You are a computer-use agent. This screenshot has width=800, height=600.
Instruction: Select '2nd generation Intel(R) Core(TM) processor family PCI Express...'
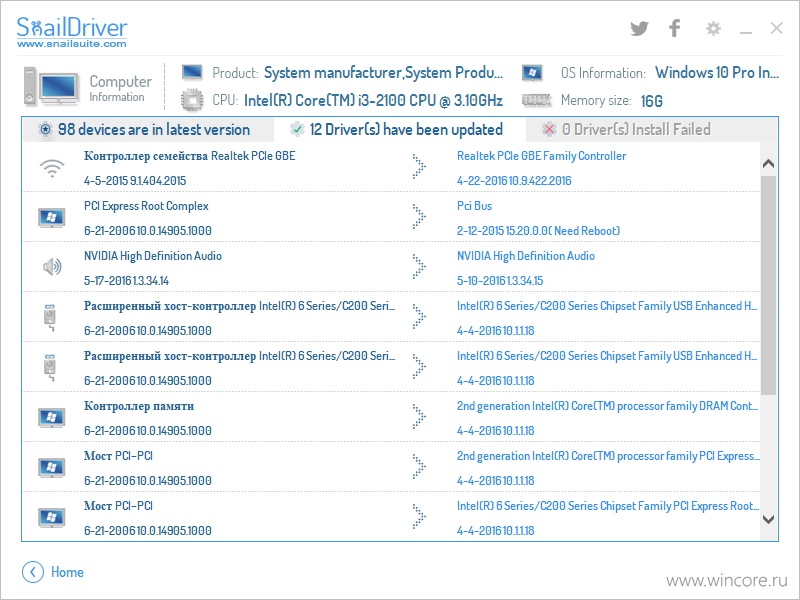(x=608, y=456)
